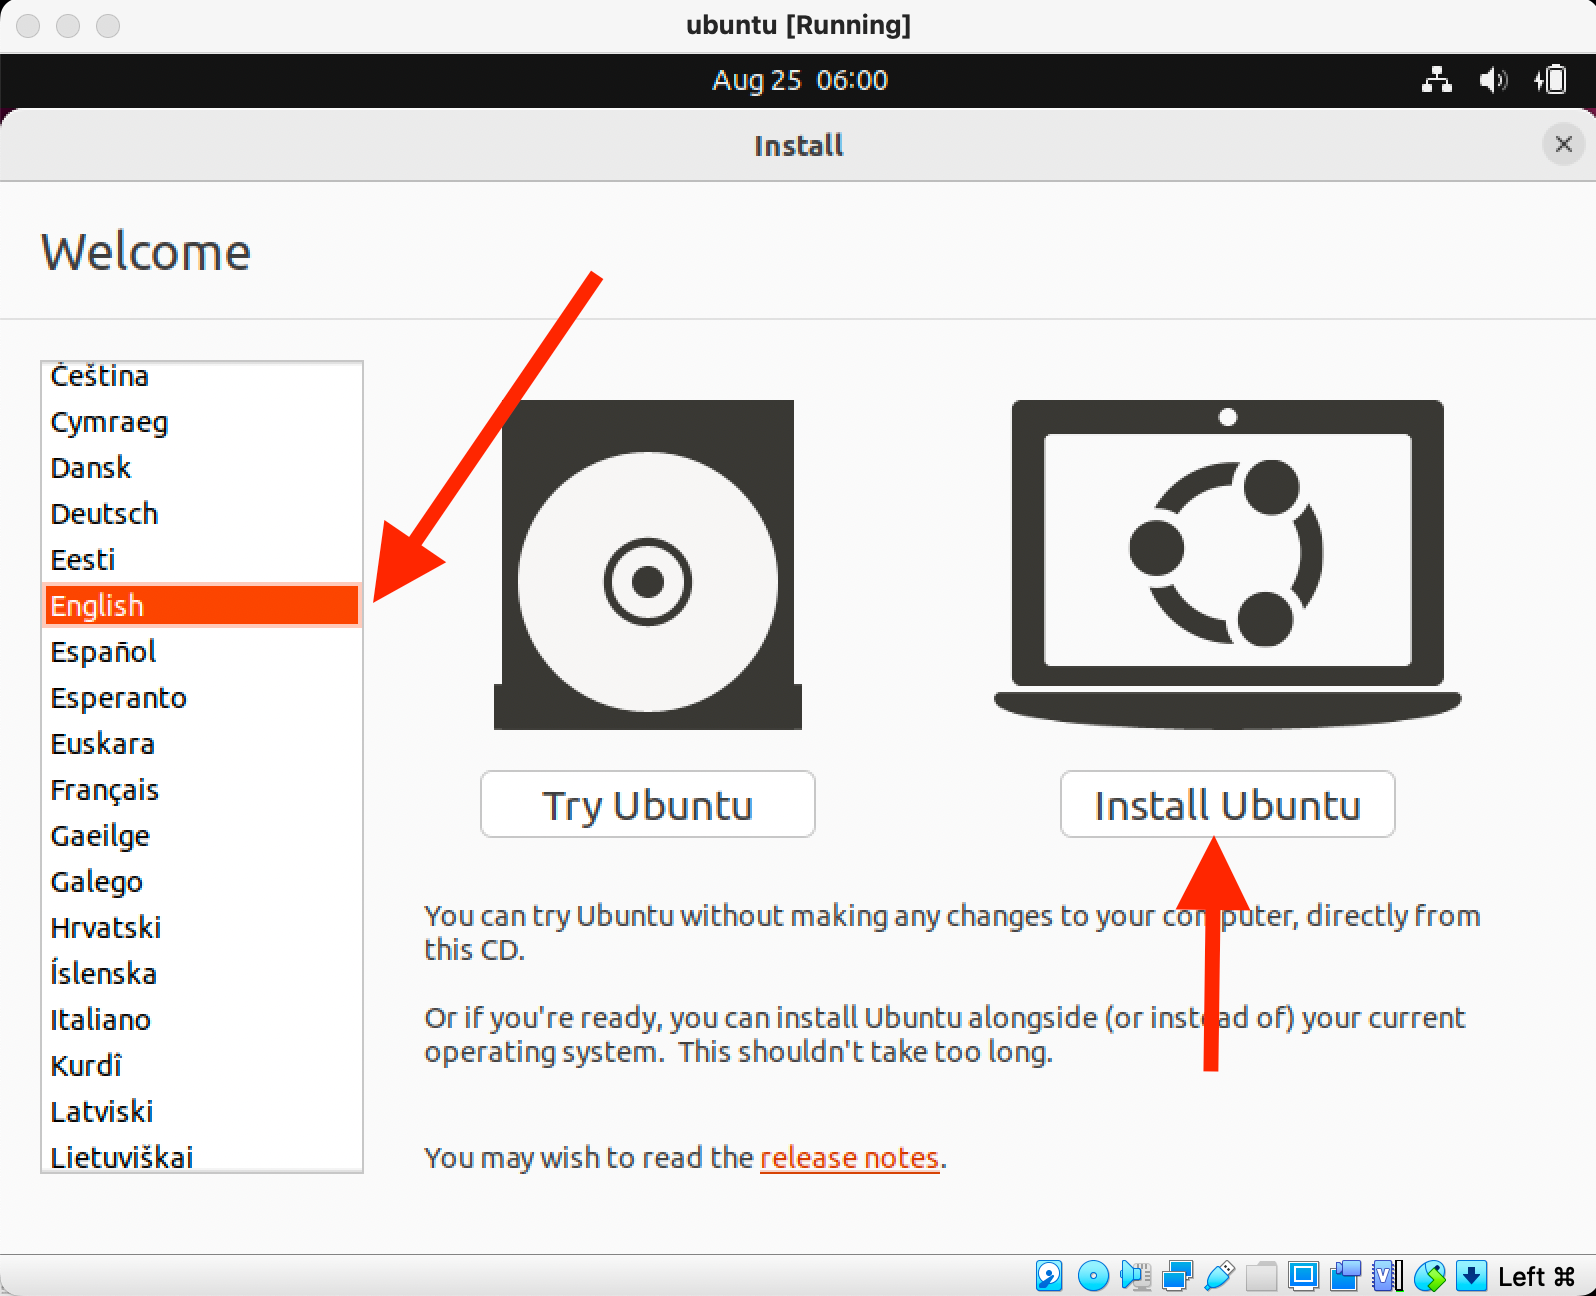Click the VirtualBox display settings icon
Viewport: 1596px width, 1296px height.
tap(1303, 1276)
